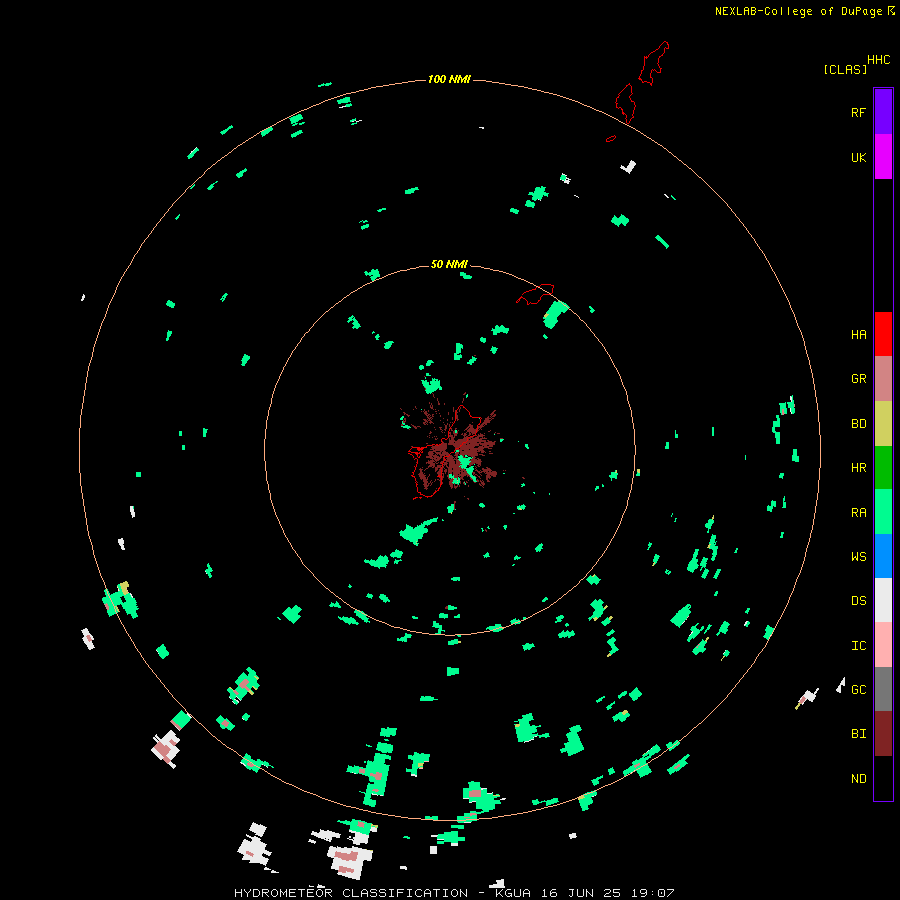The height and width of the screenshot is (900, 900).
Task: Click the GC ground clutter gray swatch
Action: point(883,689)
